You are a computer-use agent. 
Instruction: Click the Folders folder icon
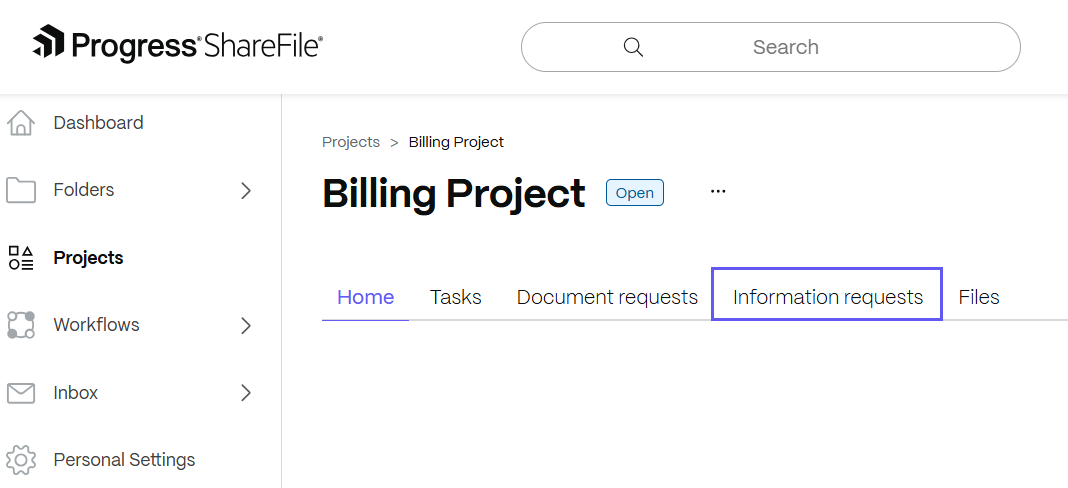click(x=21, y=190)
